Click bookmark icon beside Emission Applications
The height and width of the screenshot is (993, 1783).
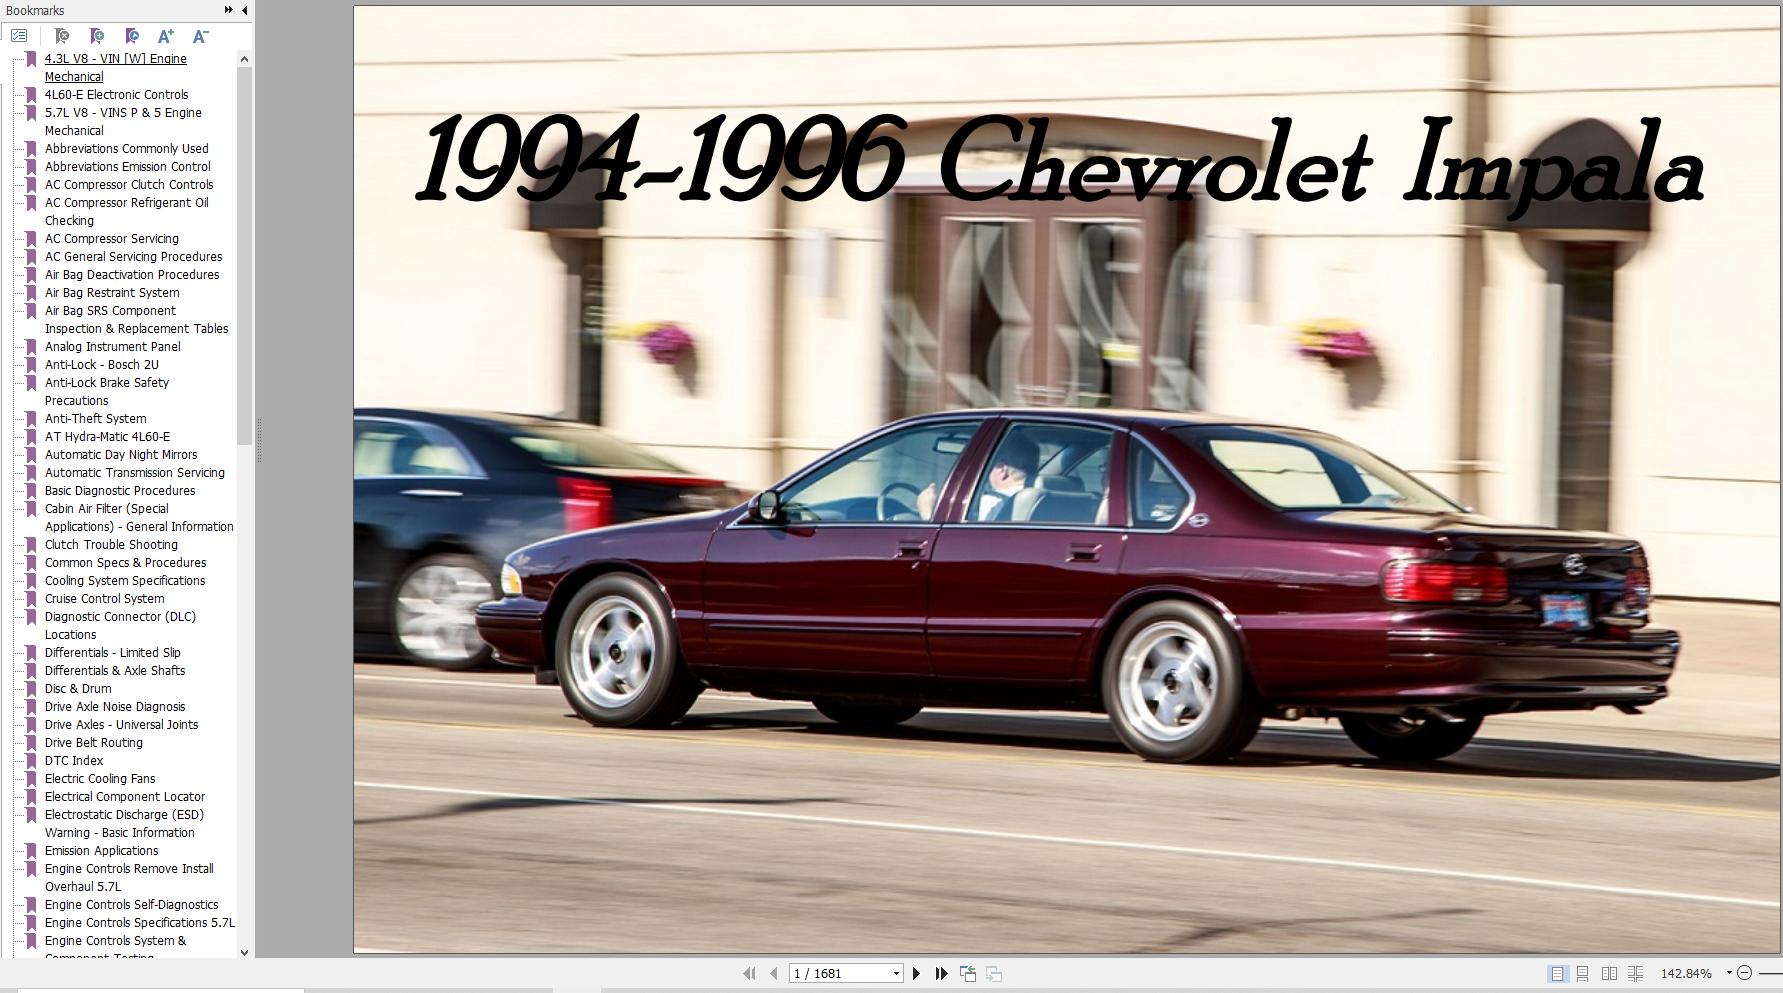(31, 850)
